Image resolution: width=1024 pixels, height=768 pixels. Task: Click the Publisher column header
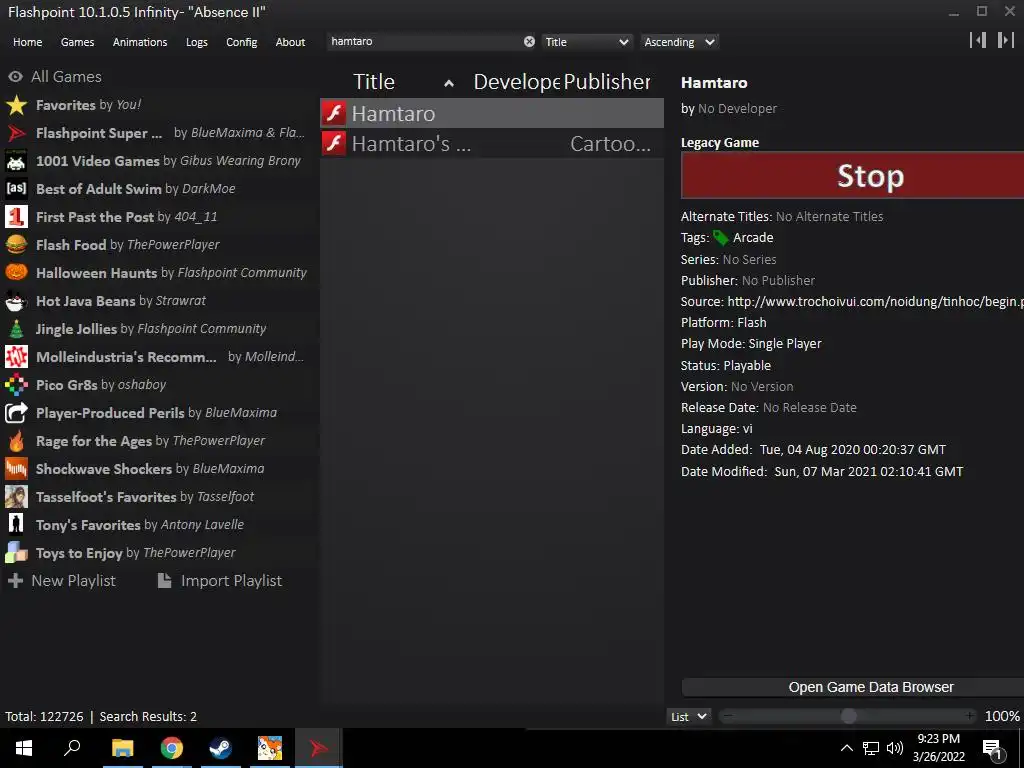(607, 82)
